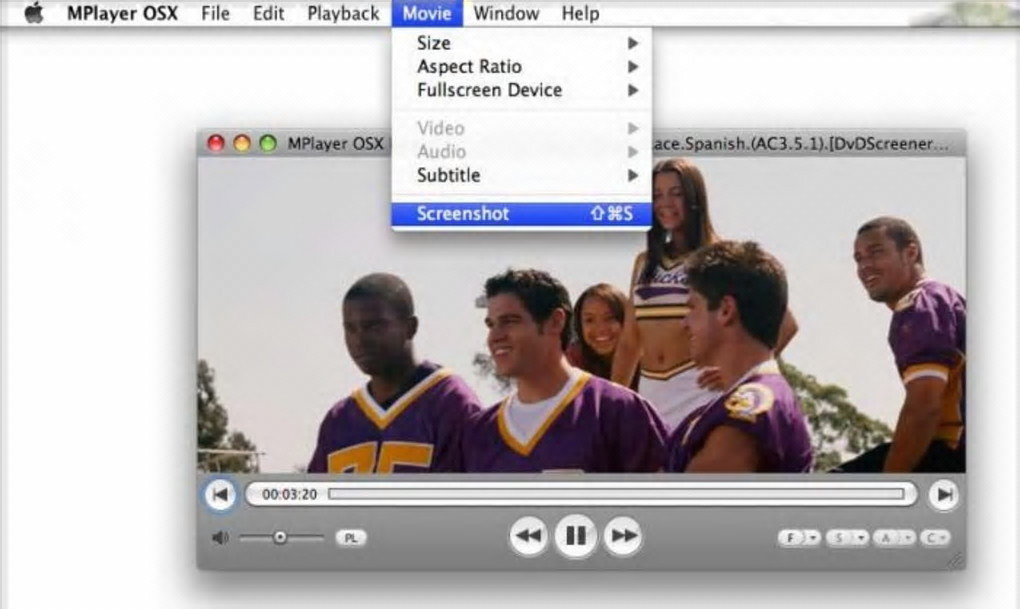The image size is (1020, 609).
Task: Expand the Size submenu
Action: click(521, 43)
